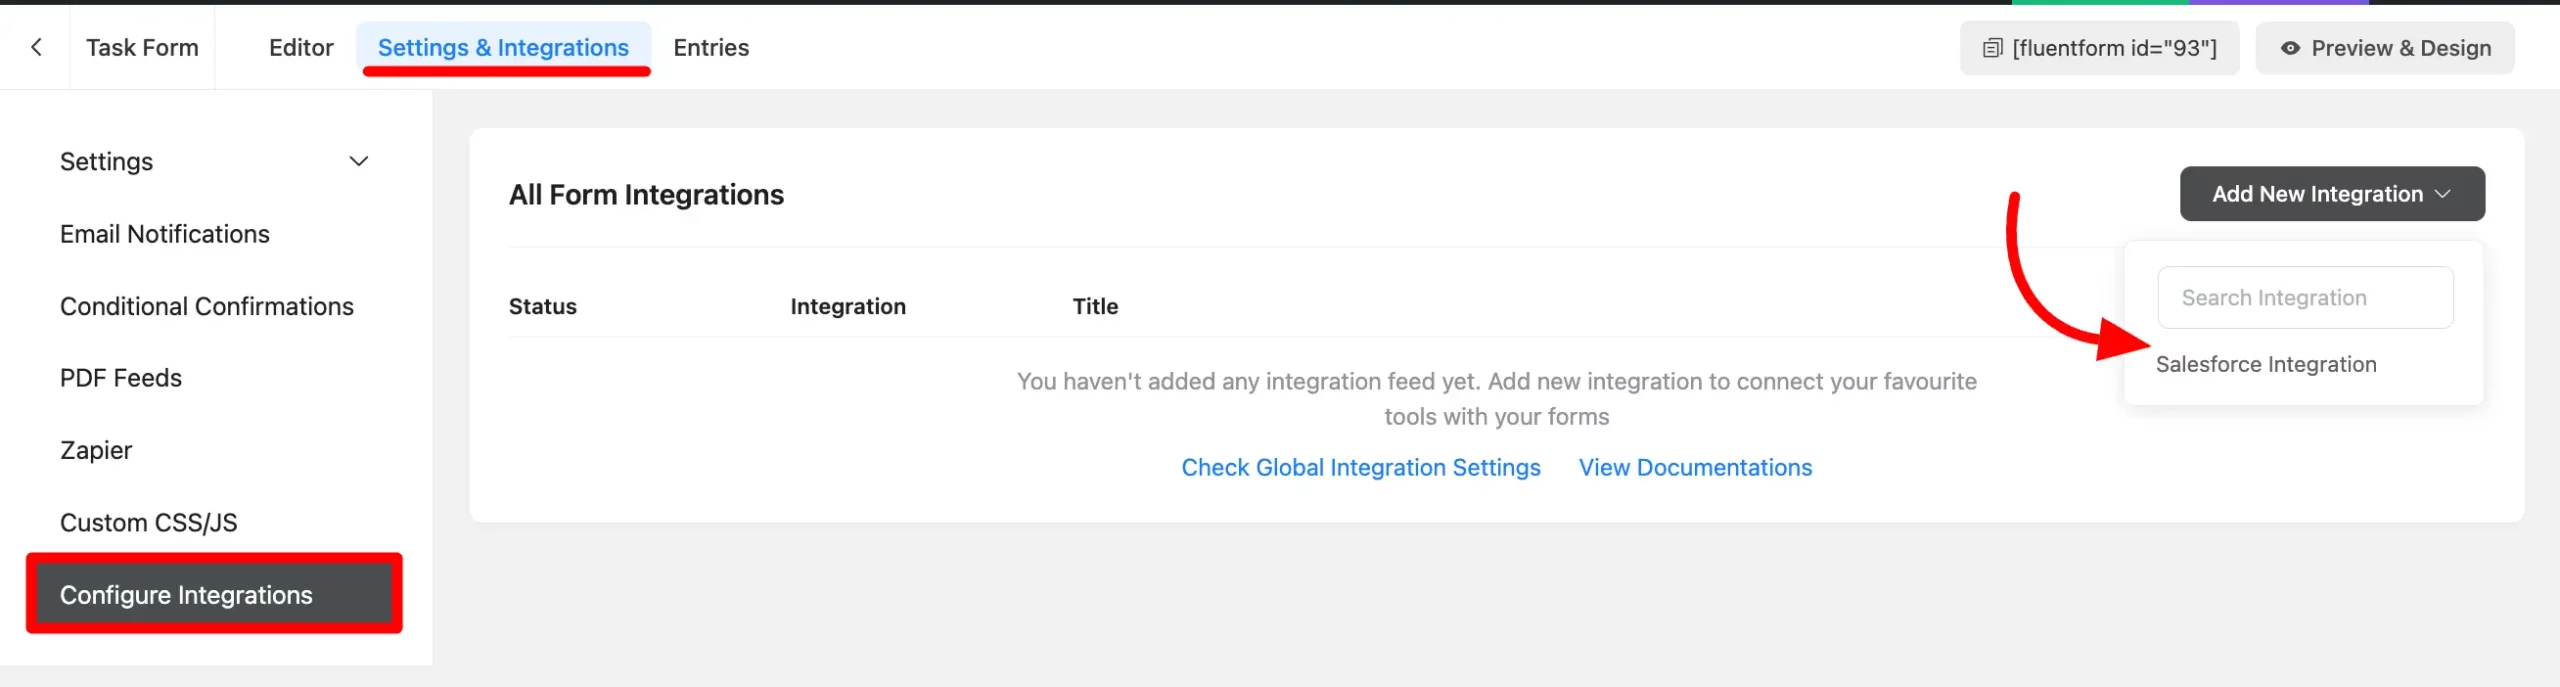Click the back arrow icon

click(x=36, y=47)
